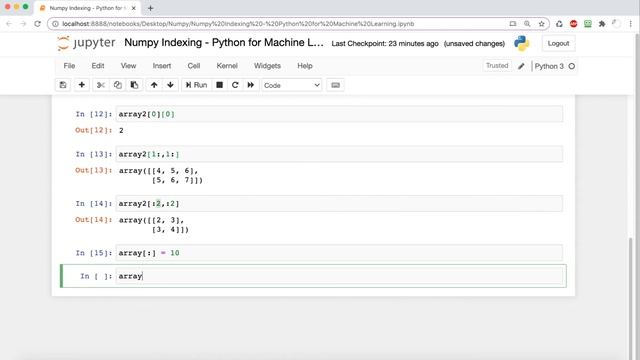
Task: Cut selected cells with the scissors icon
Action: click(x=100, y=85)
